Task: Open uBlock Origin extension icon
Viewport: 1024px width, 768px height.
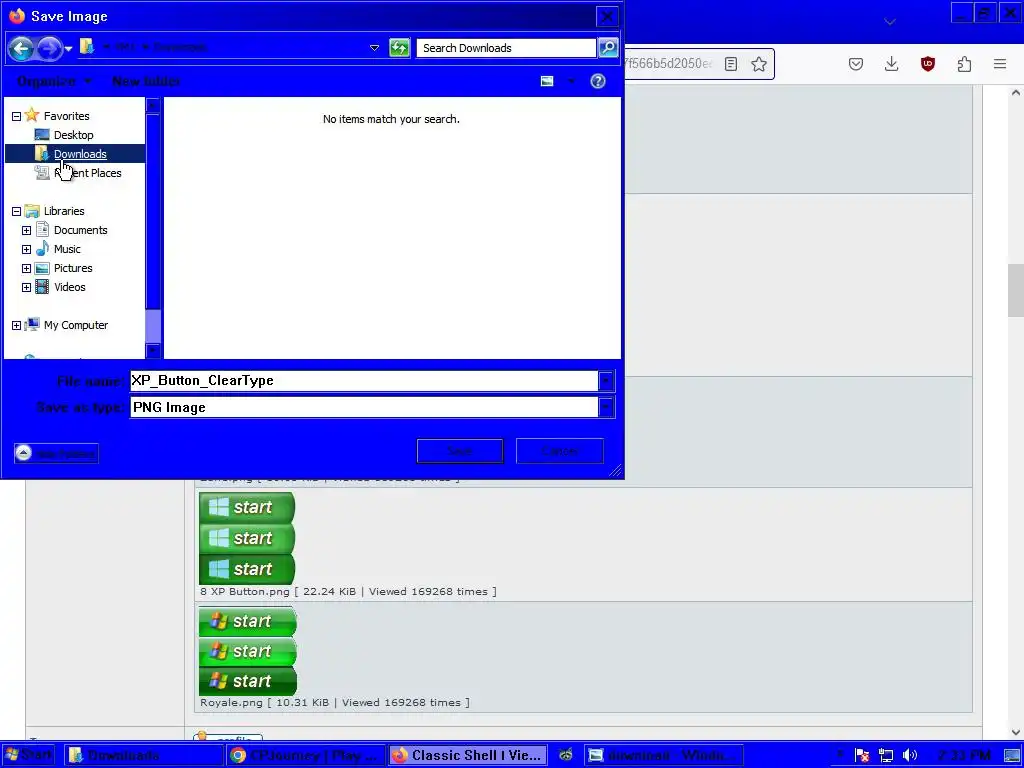Action: pos(927,64)
